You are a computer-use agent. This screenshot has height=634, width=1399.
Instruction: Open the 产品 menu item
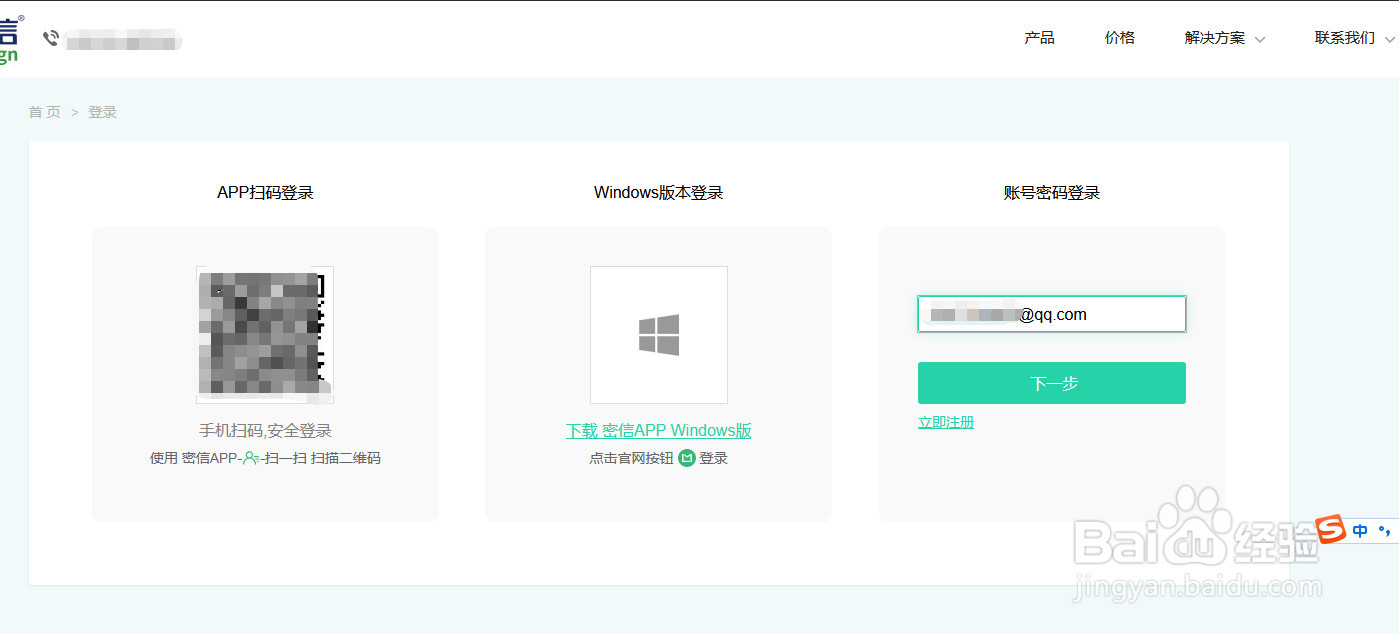coord(1039,38)
